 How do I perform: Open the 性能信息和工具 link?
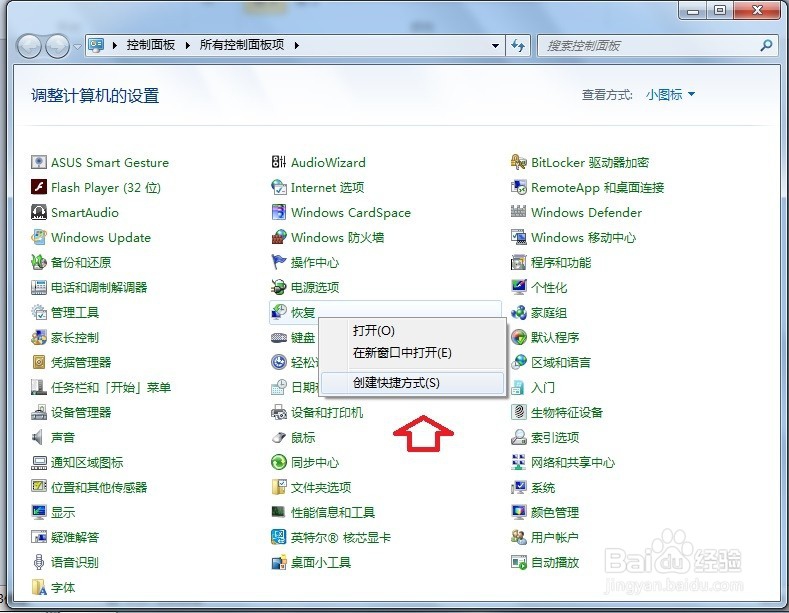[x=333, y=512]
